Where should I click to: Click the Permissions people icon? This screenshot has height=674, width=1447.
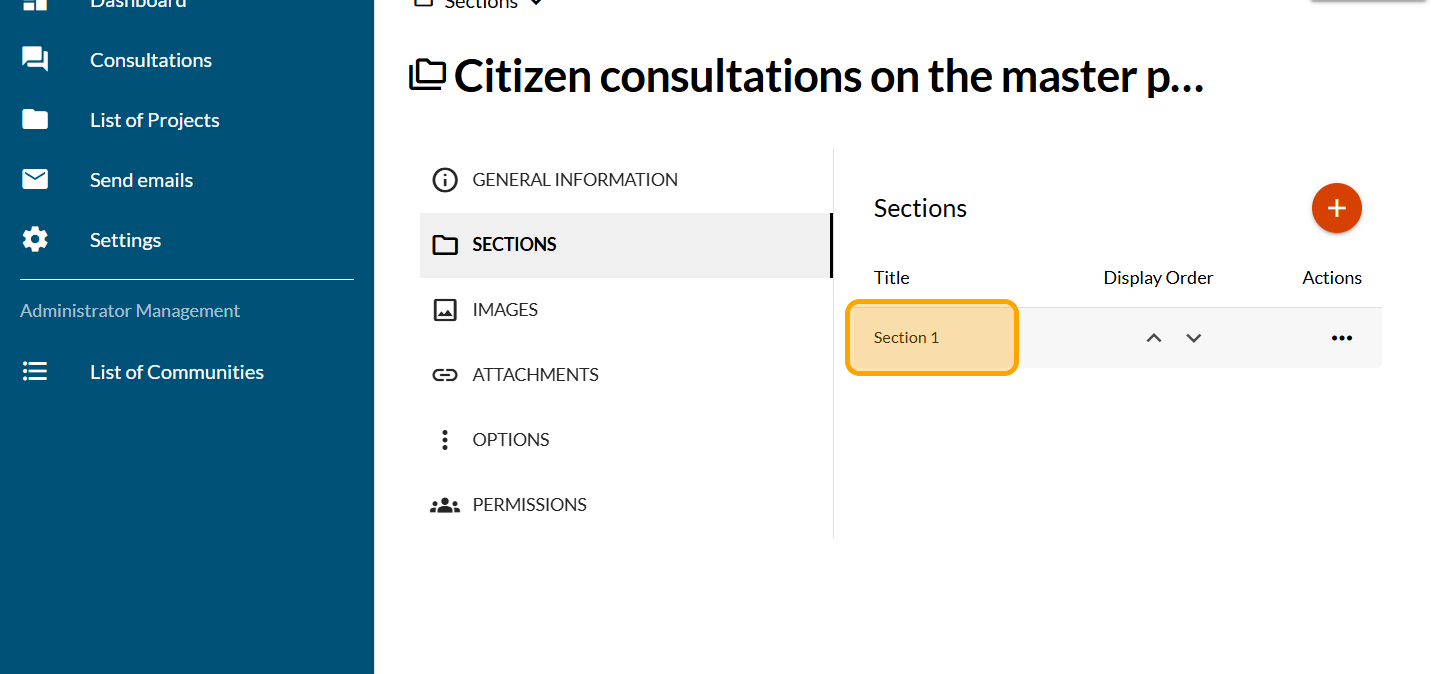point(444,505)
